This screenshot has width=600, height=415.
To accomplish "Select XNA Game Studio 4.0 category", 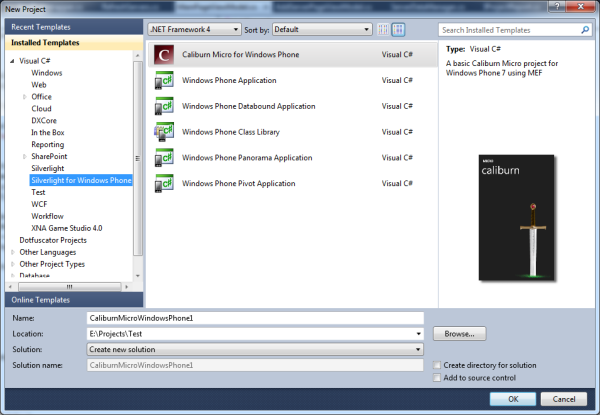I will point(67,228).
